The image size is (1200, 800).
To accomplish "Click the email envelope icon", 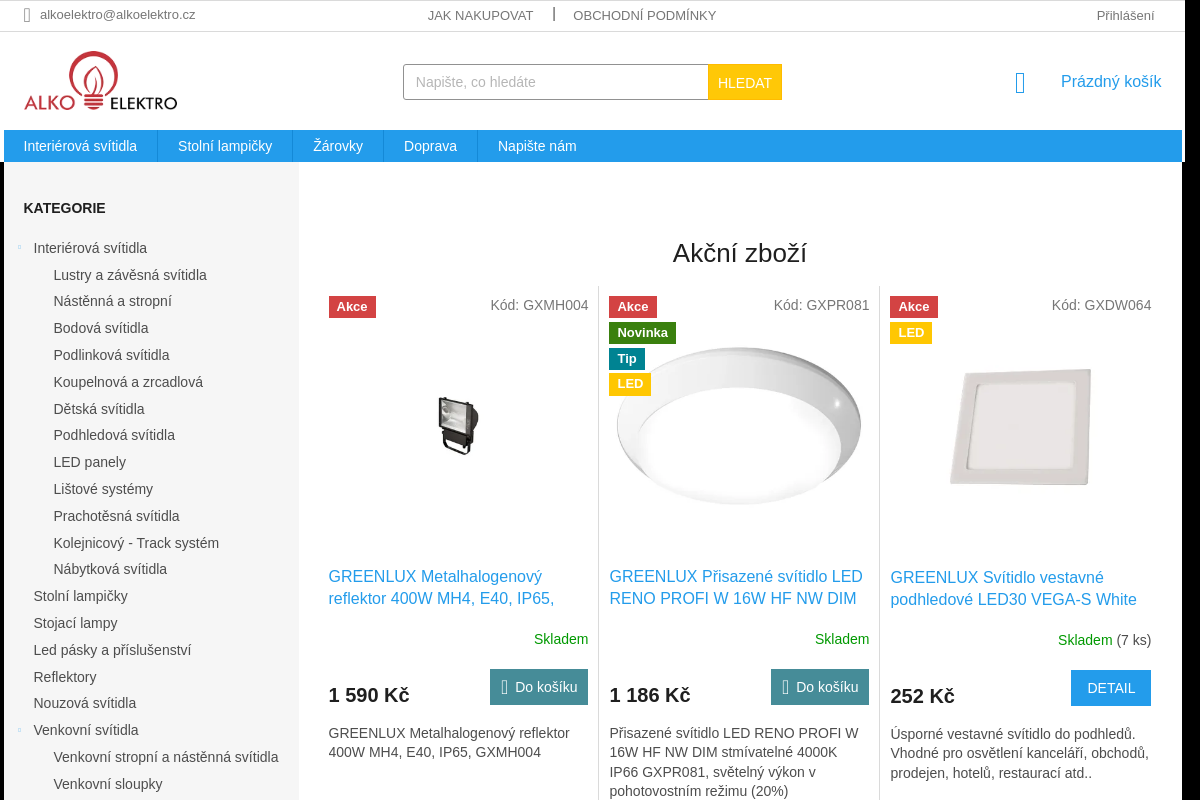I will tap(27, 15).
